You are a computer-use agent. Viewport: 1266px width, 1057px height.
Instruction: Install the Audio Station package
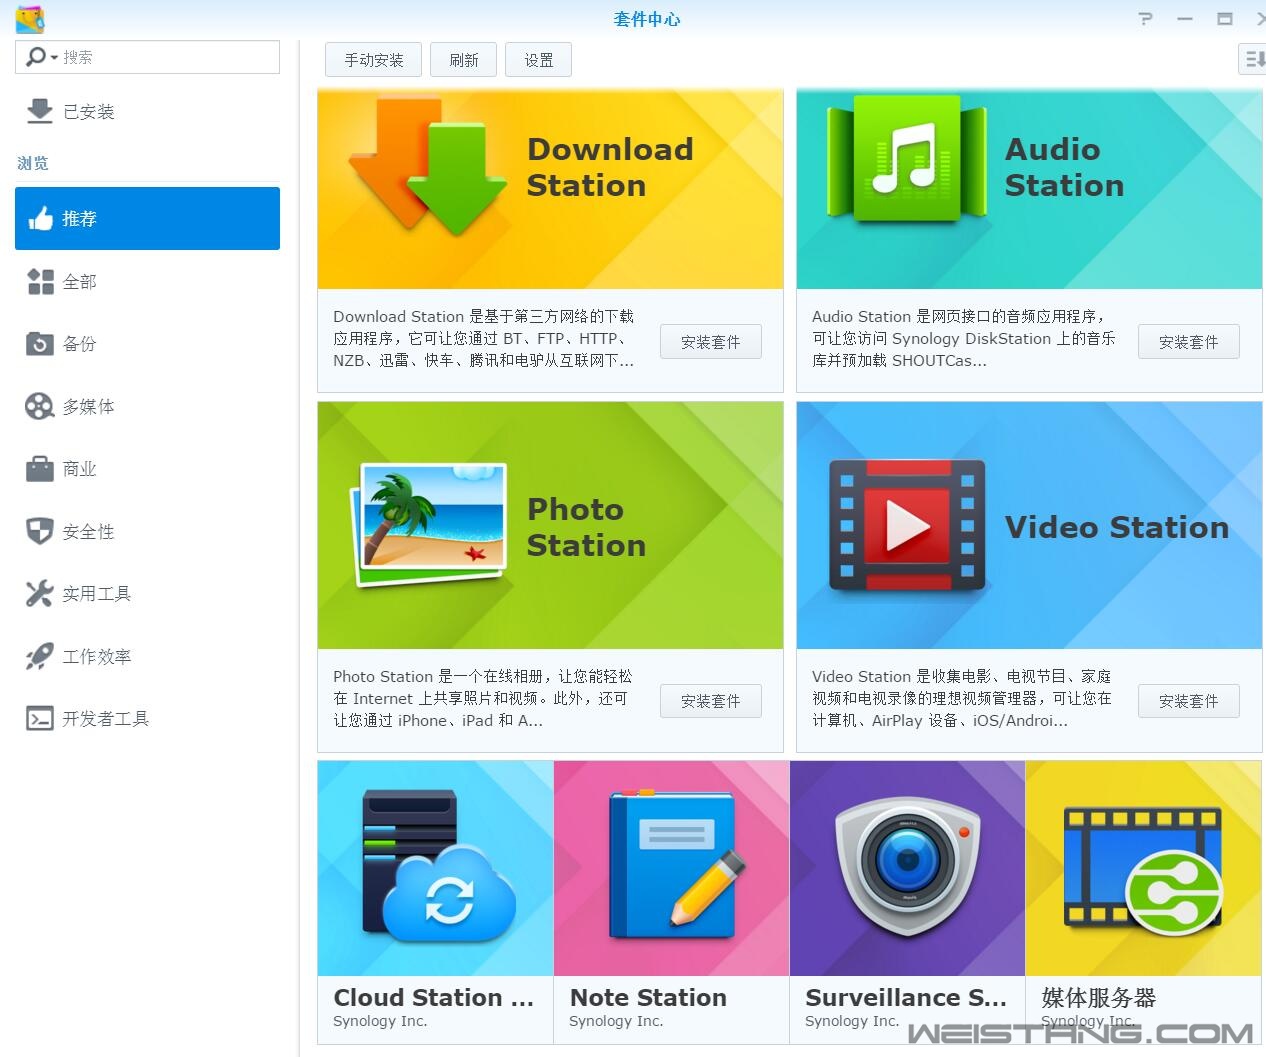(1188, 342)
